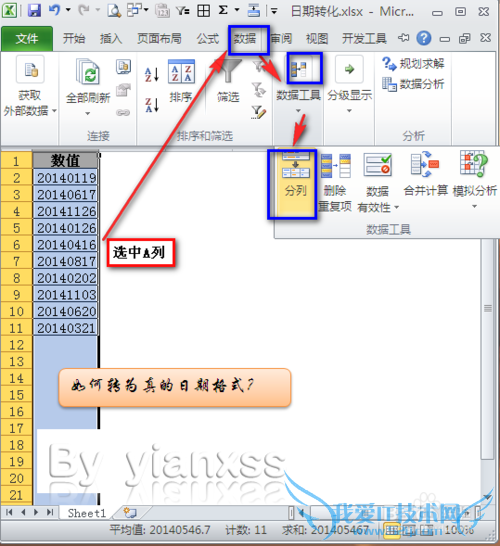Insert new worksheet tab icon

[130, 513]
